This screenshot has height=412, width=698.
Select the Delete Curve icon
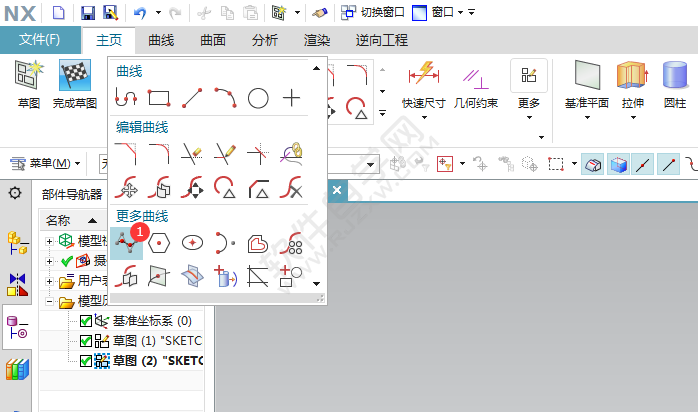click(292, 187)
